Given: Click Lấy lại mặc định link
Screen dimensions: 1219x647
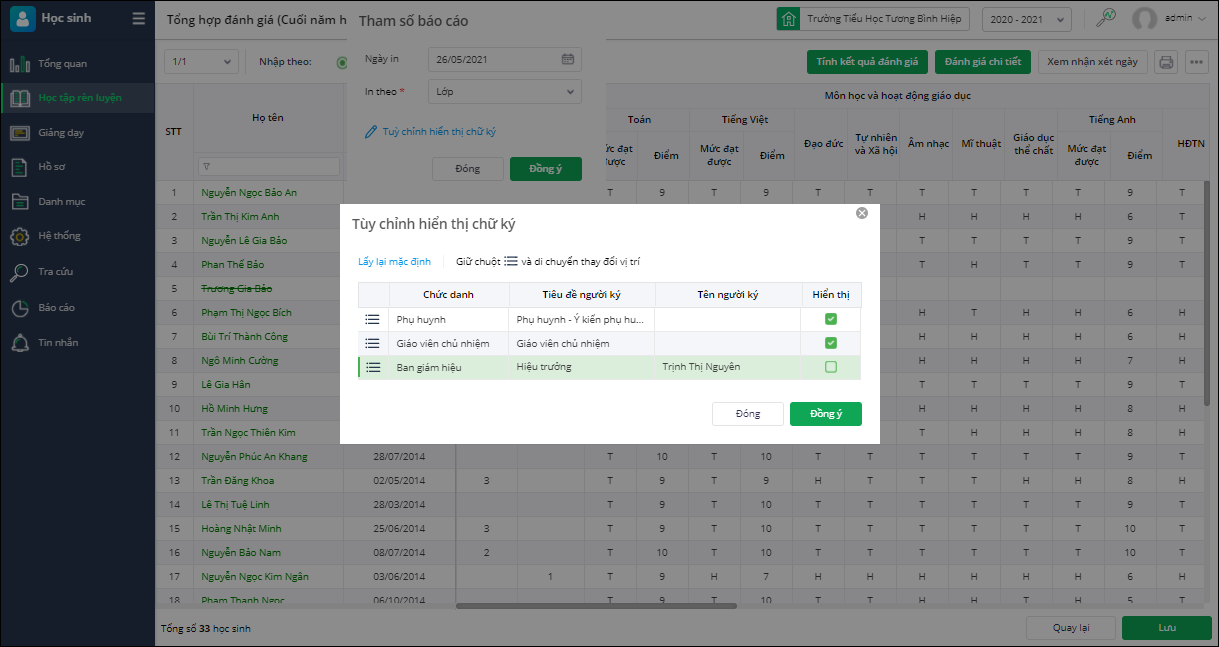Looking at the screenshot, I should point(394,262).
